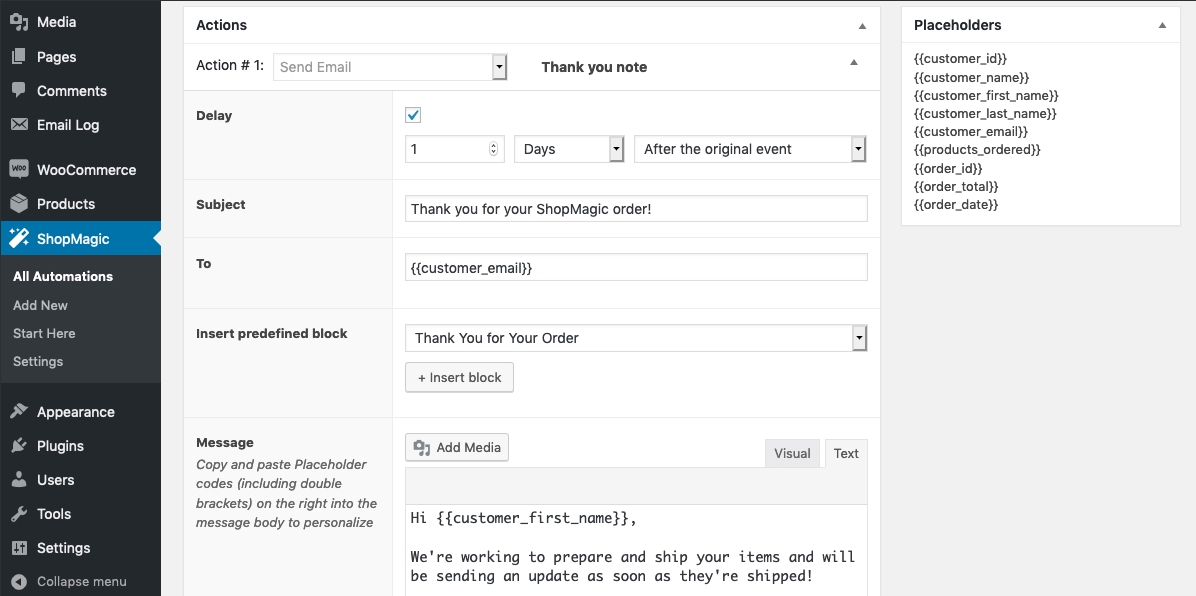Collapse the Placeholders panel

tap(1162, 25)
